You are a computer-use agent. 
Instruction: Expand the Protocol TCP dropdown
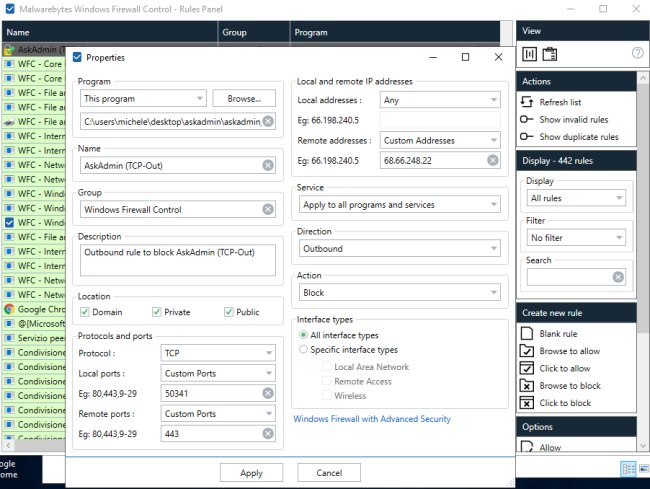click(218, 353)
